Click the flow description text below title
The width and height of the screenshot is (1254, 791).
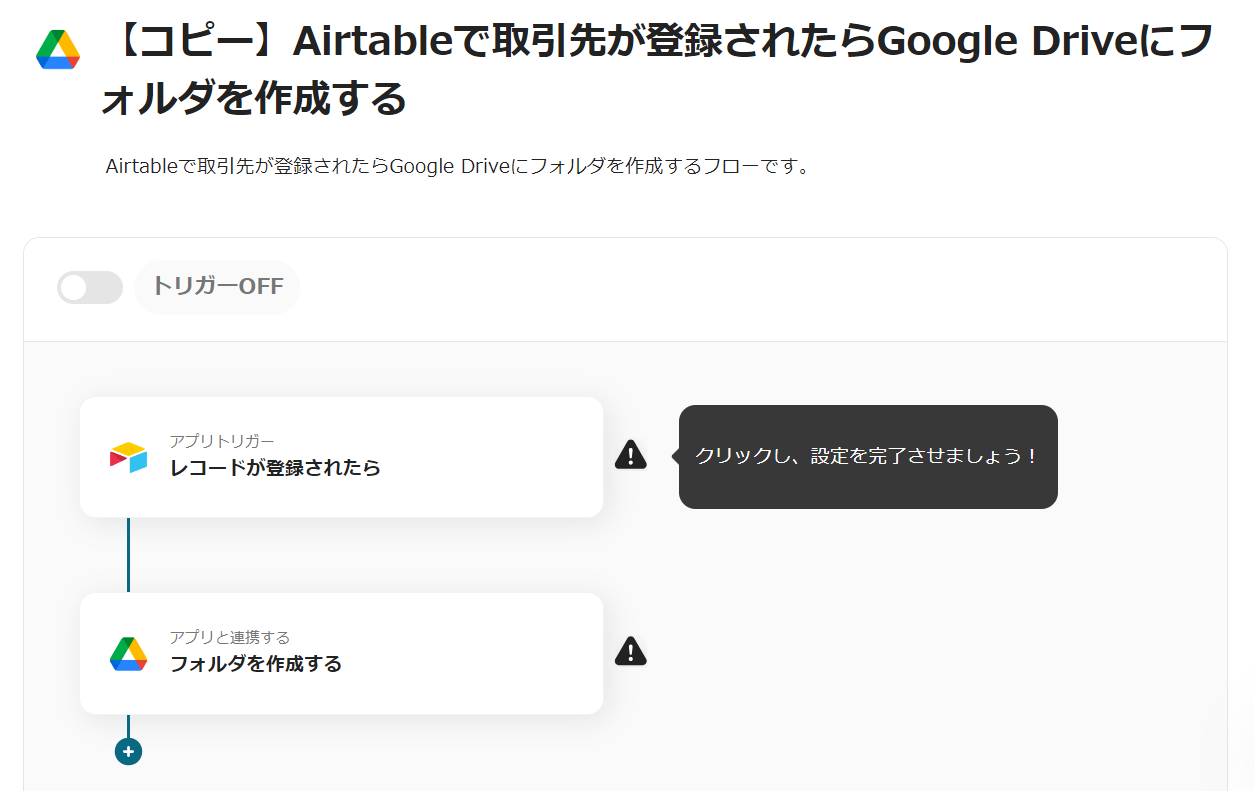click(457, 167)
